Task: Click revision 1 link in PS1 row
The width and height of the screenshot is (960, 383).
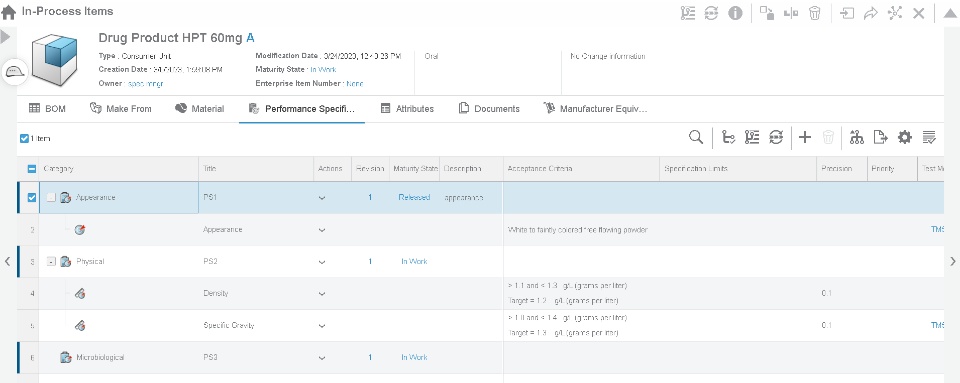Action: 370,198
